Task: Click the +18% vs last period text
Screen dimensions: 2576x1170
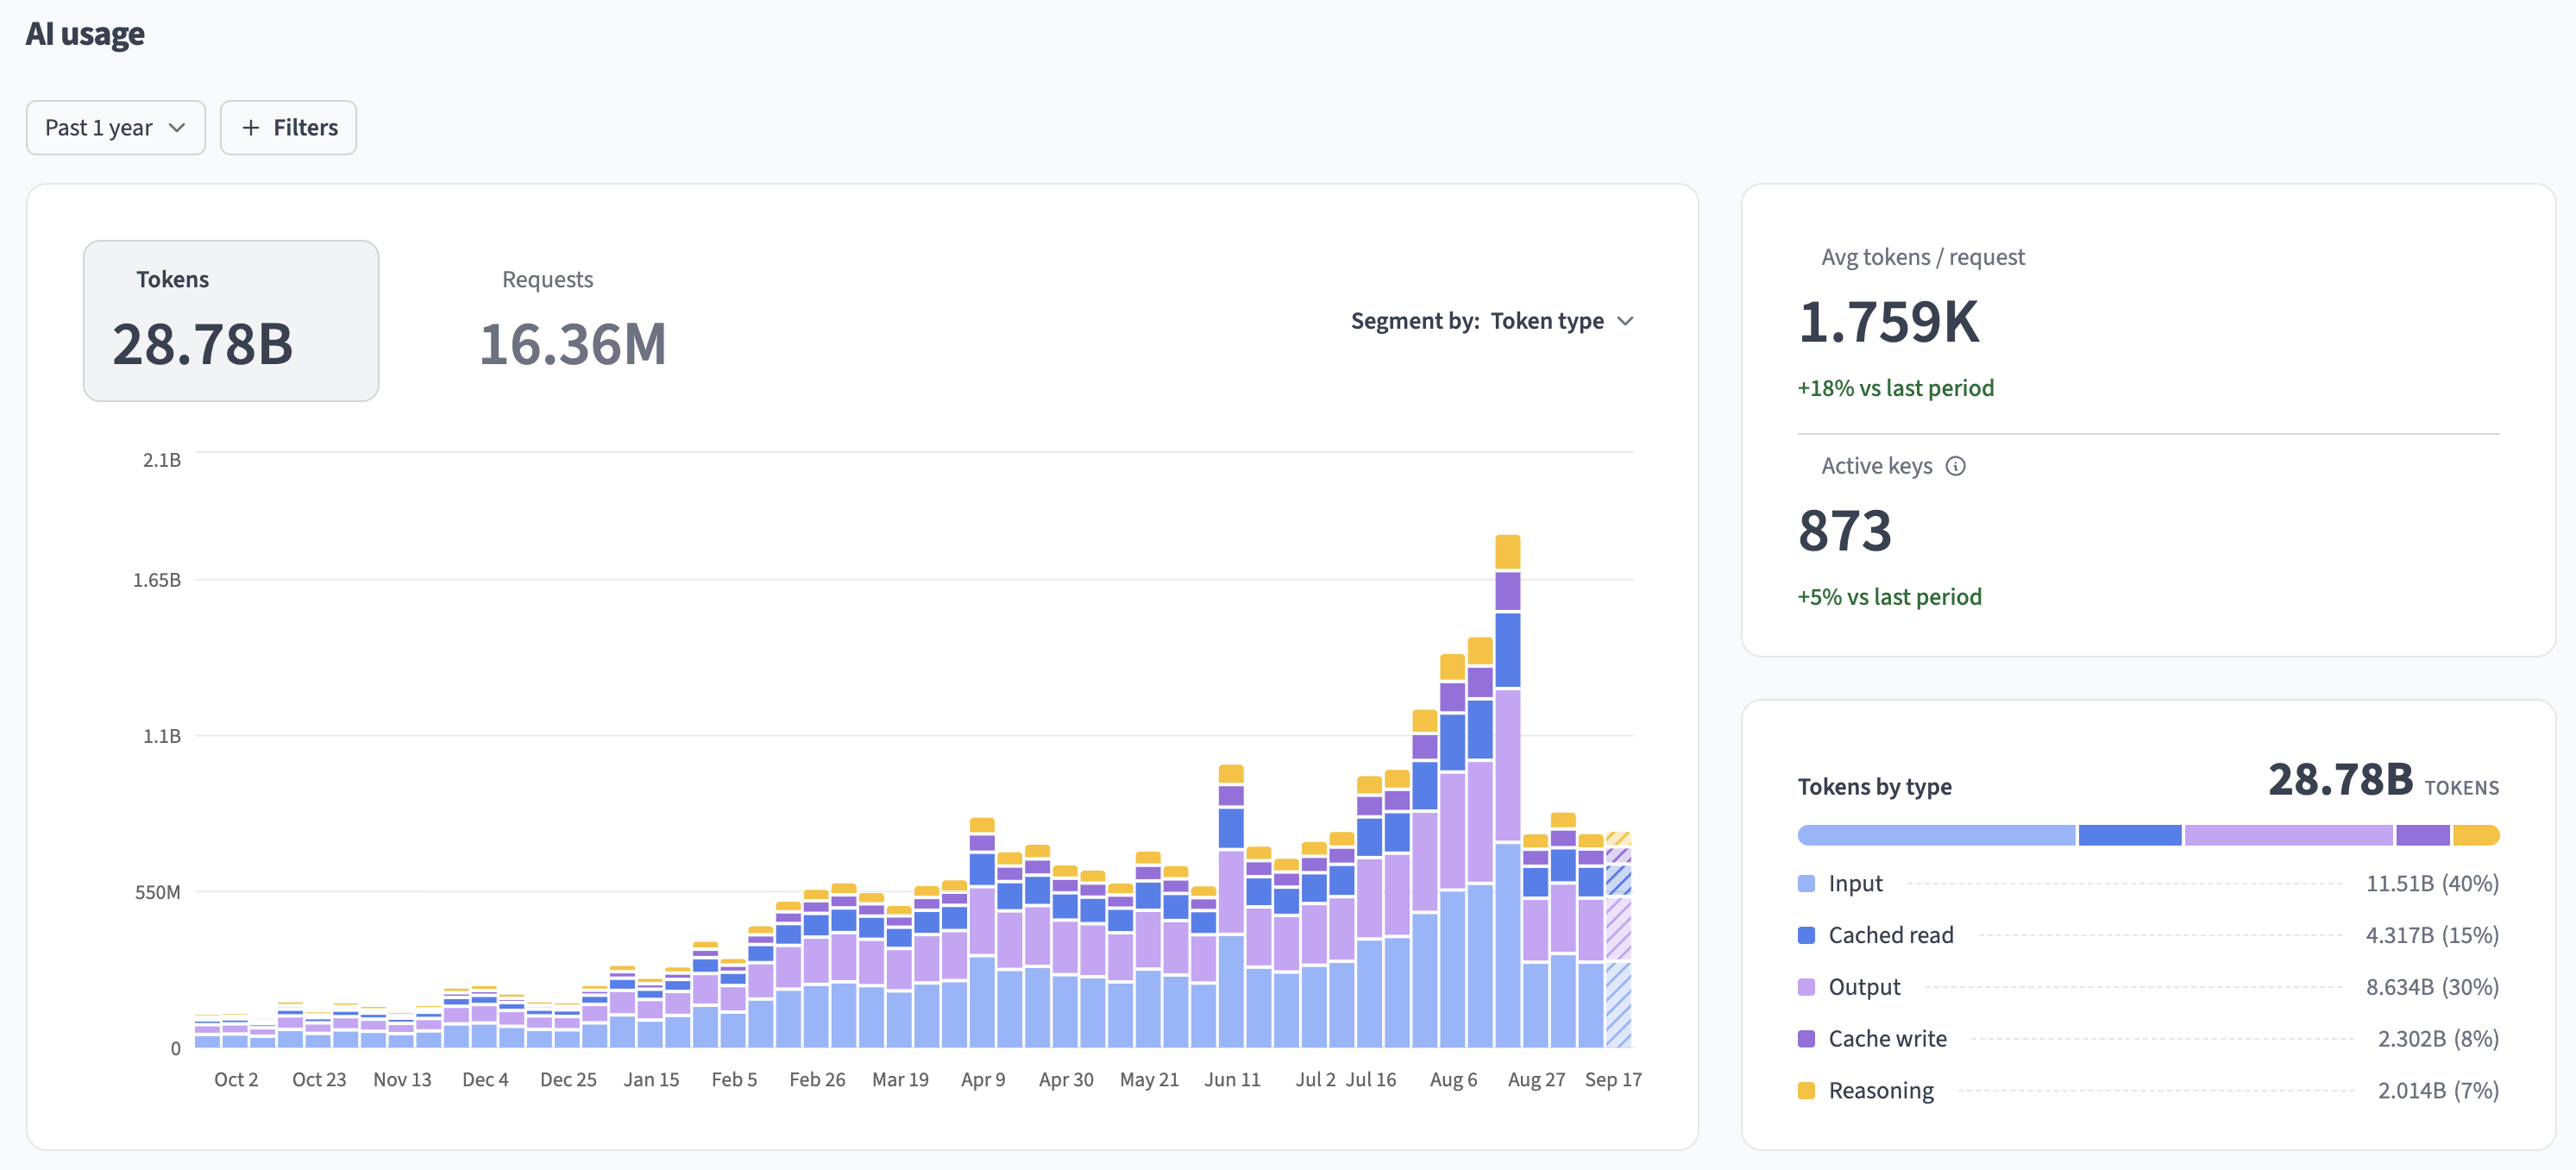Action: click(1895, 388)
